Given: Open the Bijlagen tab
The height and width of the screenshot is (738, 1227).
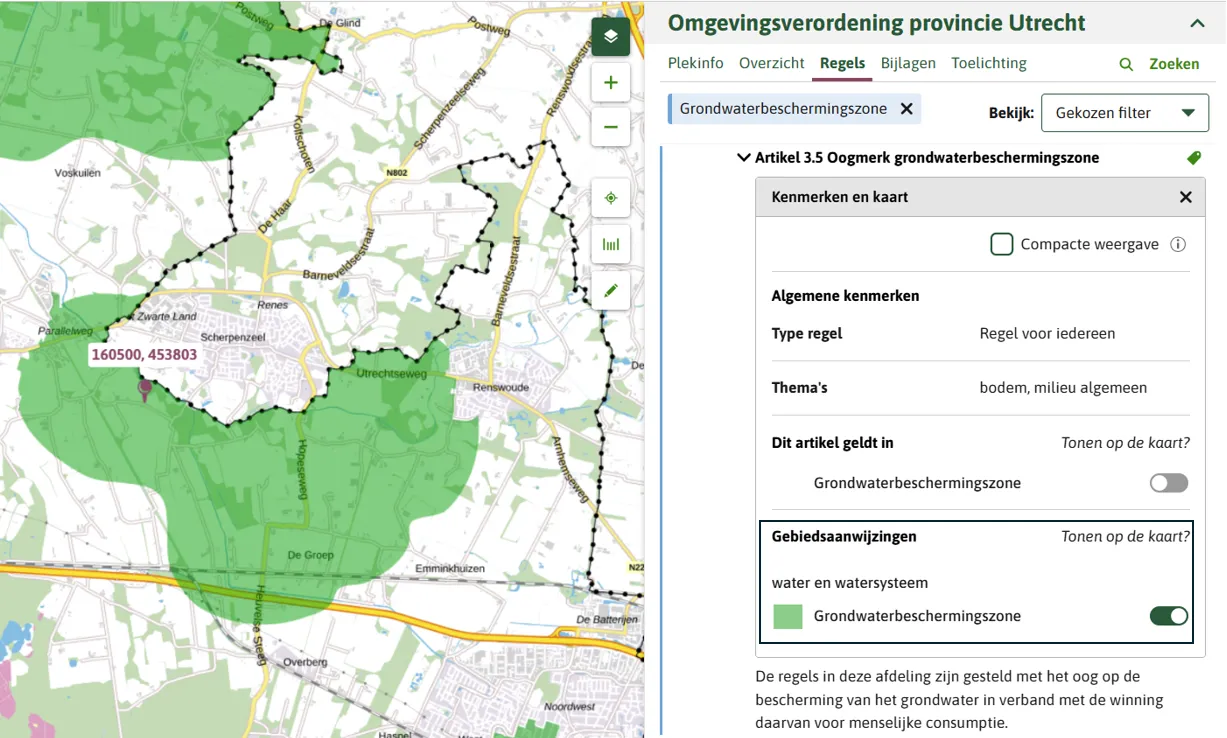Looking at the screenshot, I should coord(908,63).
